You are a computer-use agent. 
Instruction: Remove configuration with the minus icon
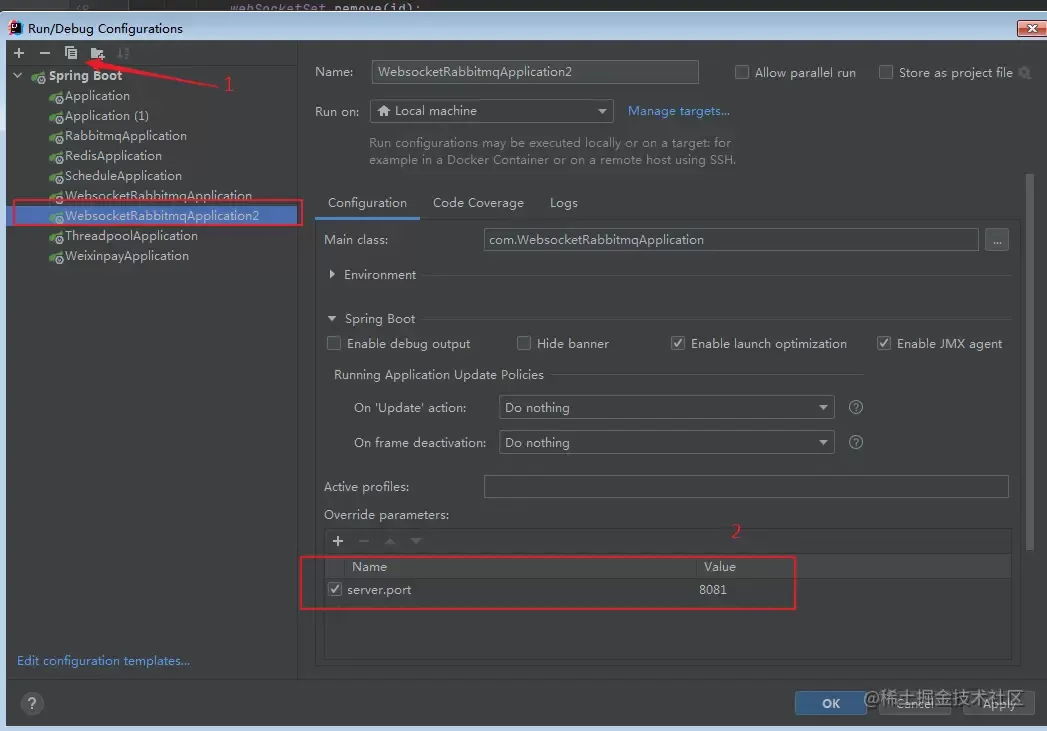pyautogui.click(x=45, y=53)
